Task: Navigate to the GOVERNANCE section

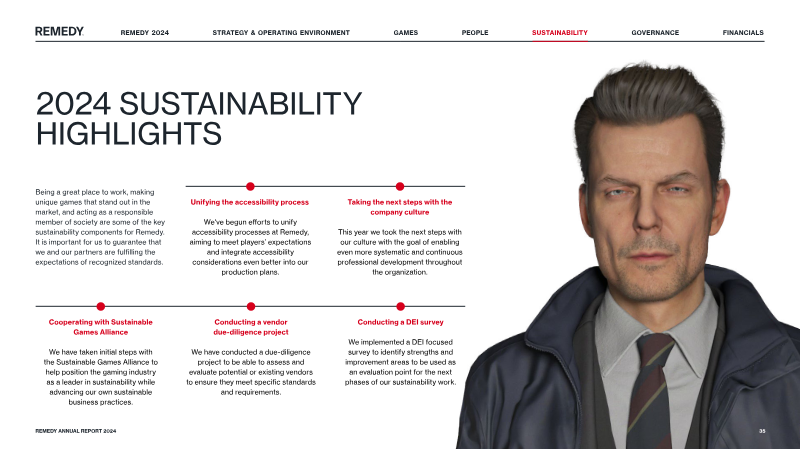Action: [x=655, y=33]
